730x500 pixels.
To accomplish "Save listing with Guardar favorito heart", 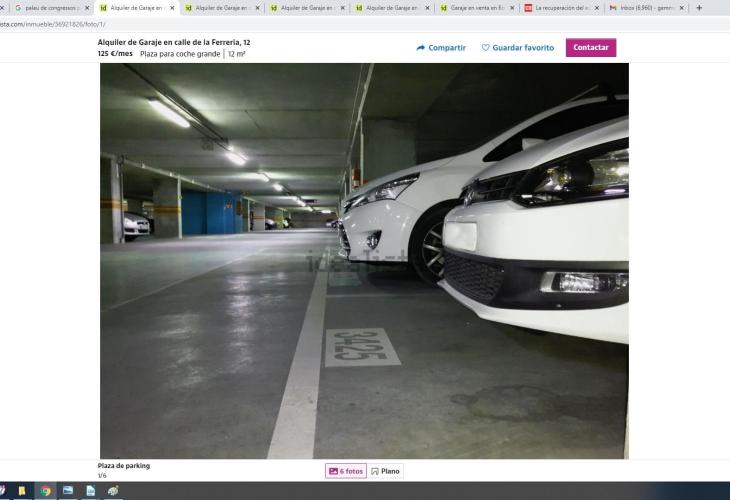I will [517, 47].
